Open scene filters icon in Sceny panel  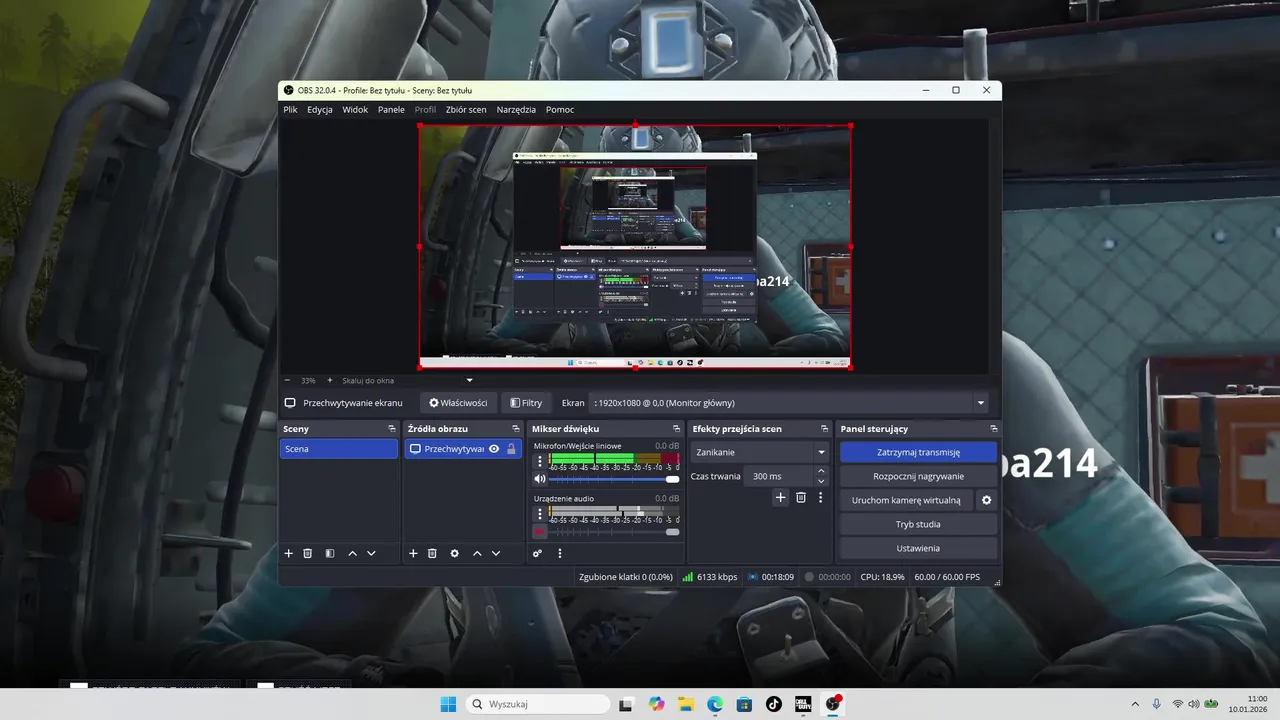[330, 553]
